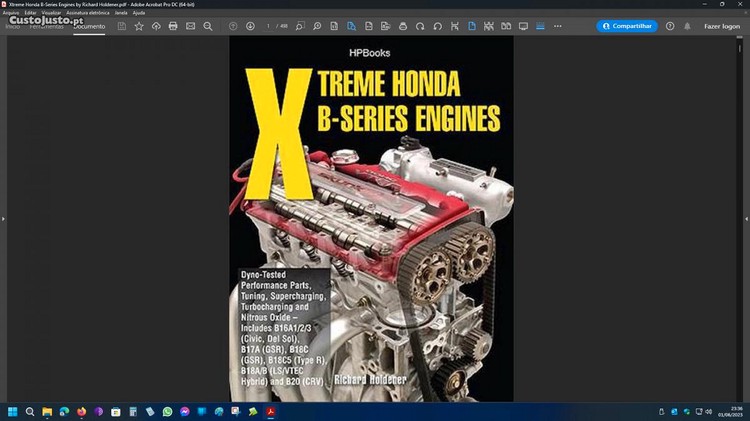750x421 pixels.
Task: Send file by email envelope icon
Action: click(190, 26)
